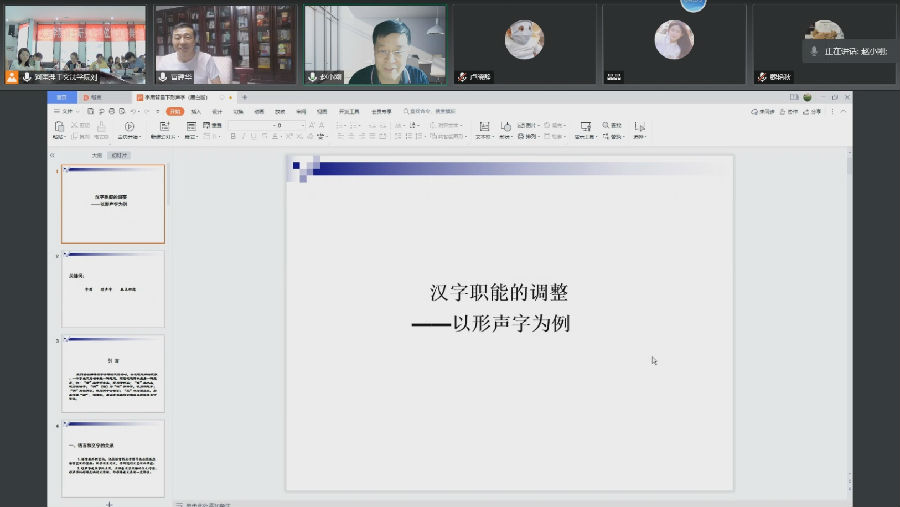Click the Paste icon in the ribbon

pyautogui.click(x=59, y=127)
